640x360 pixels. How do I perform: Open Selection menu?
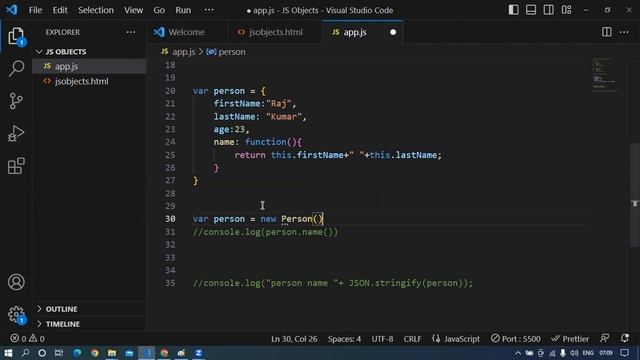96,10
